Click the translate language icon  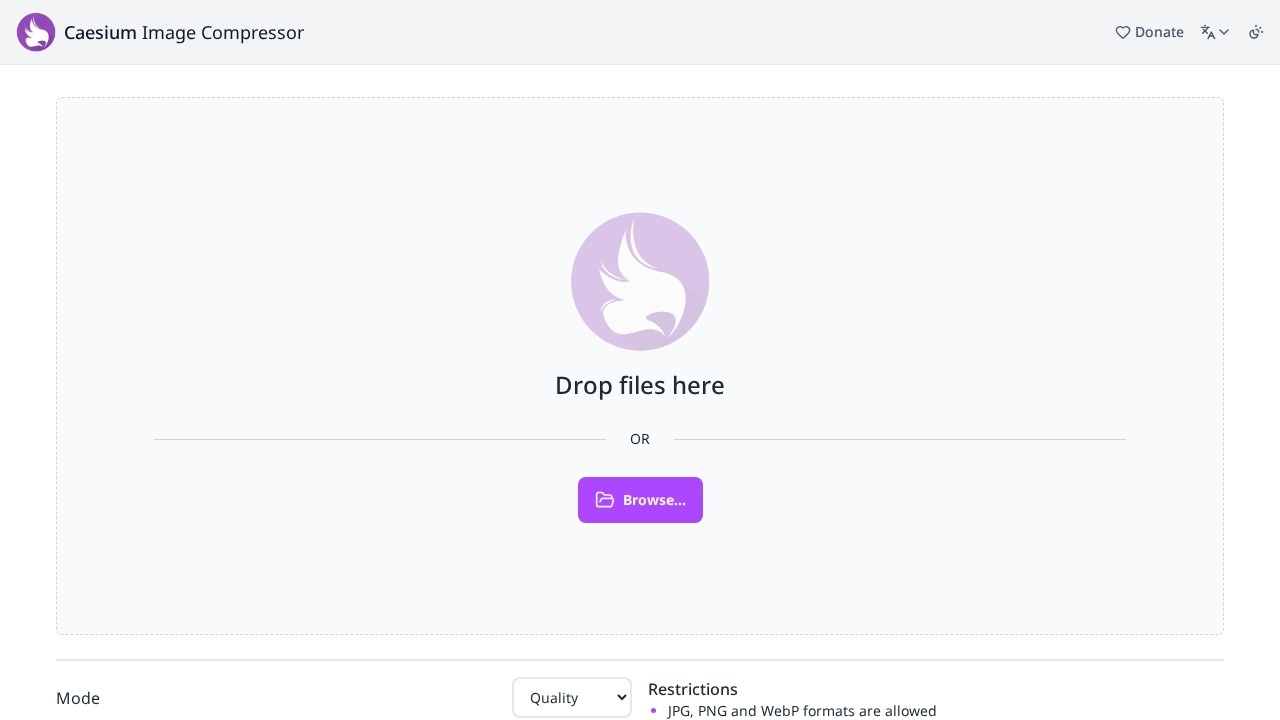(x=1208, y=32)
